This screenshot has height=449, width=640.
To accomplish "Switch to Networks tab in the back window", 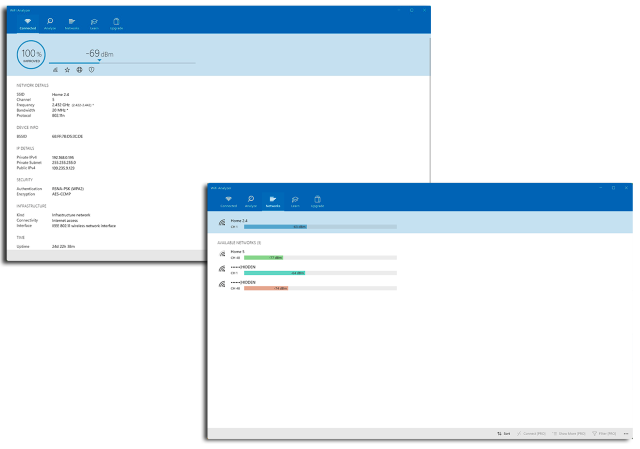I will point(72,22).
